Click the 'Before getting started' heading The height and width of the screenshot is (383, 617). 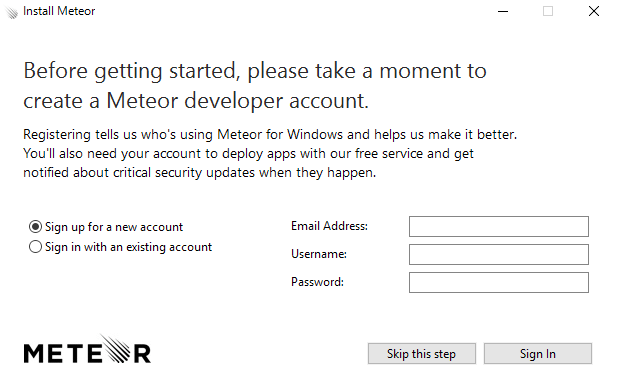pyautogui.click(x=255, y=86)
